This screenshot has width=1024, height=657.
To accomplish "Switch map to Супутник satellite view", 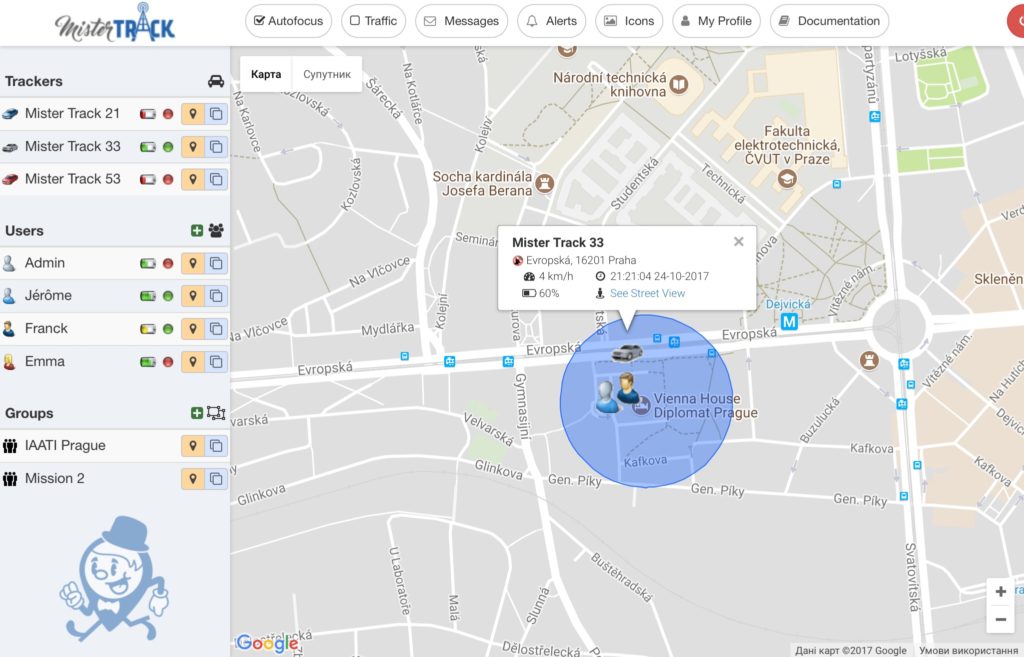I will click(327, 74).
